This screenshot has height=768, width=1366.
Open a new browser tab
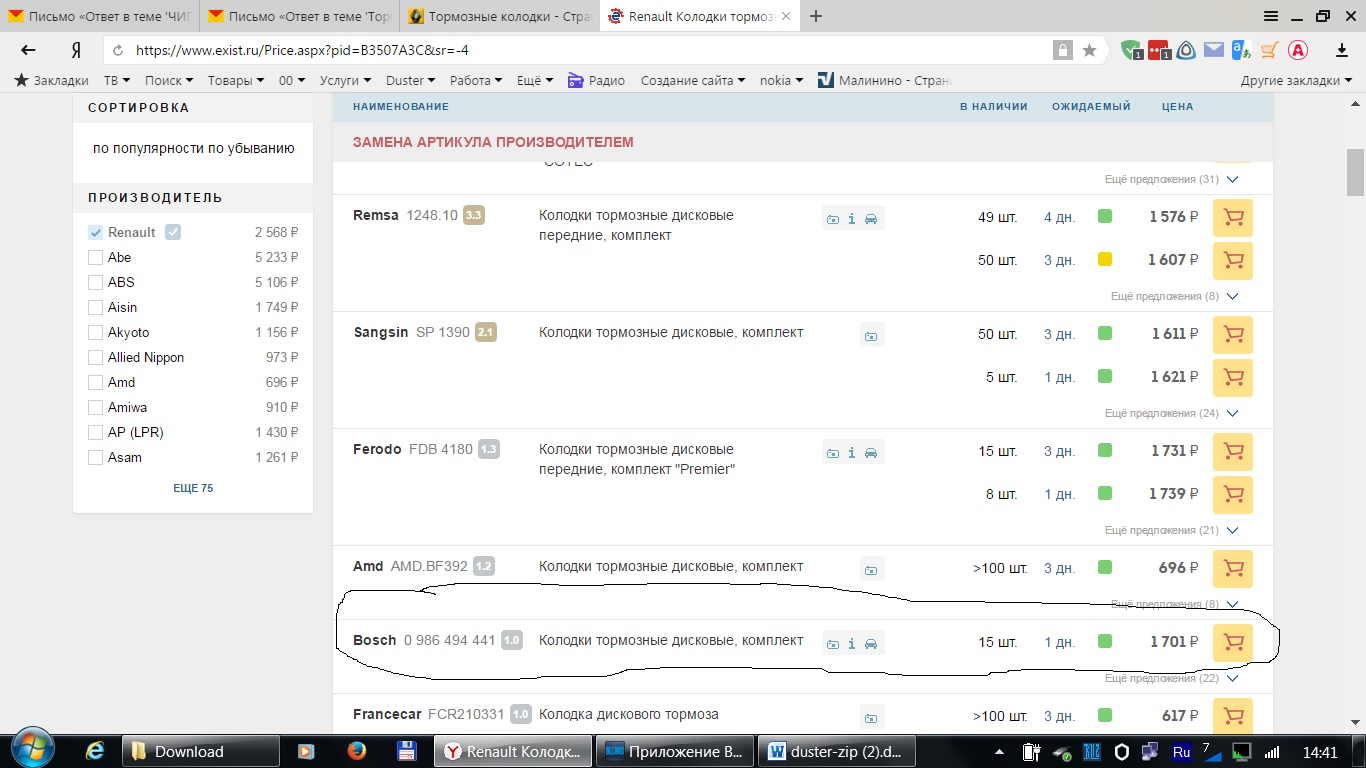click(x=816, y=16)
